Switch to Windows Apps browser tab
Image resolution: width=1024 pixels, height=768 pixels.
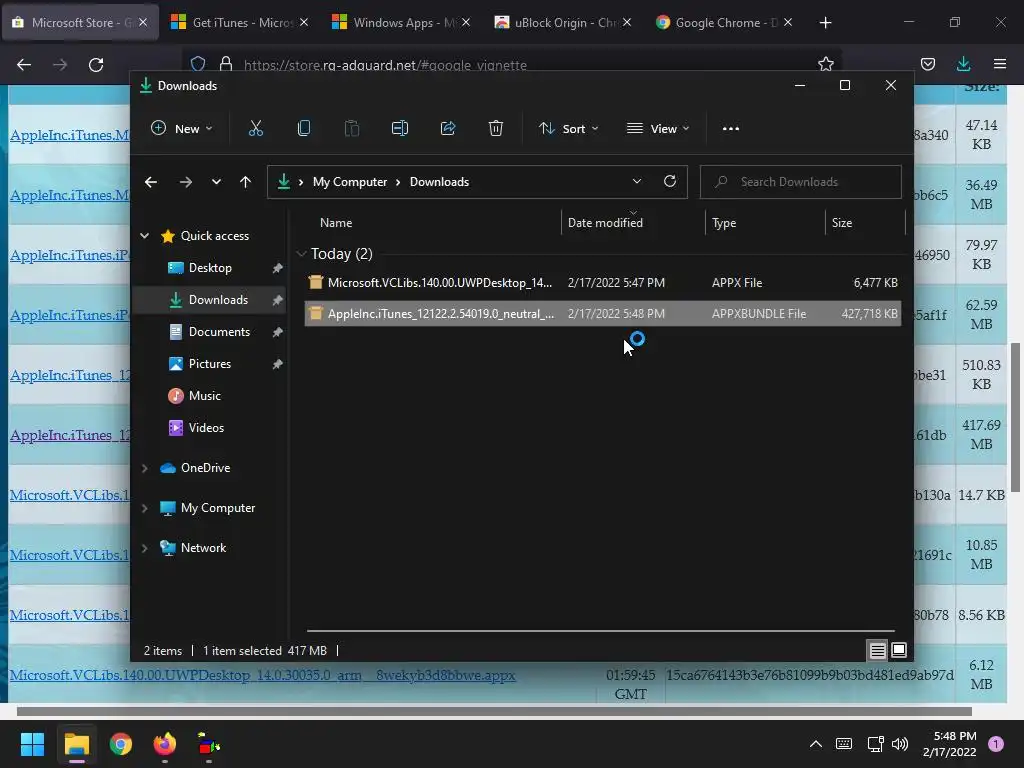pos(400,23)
